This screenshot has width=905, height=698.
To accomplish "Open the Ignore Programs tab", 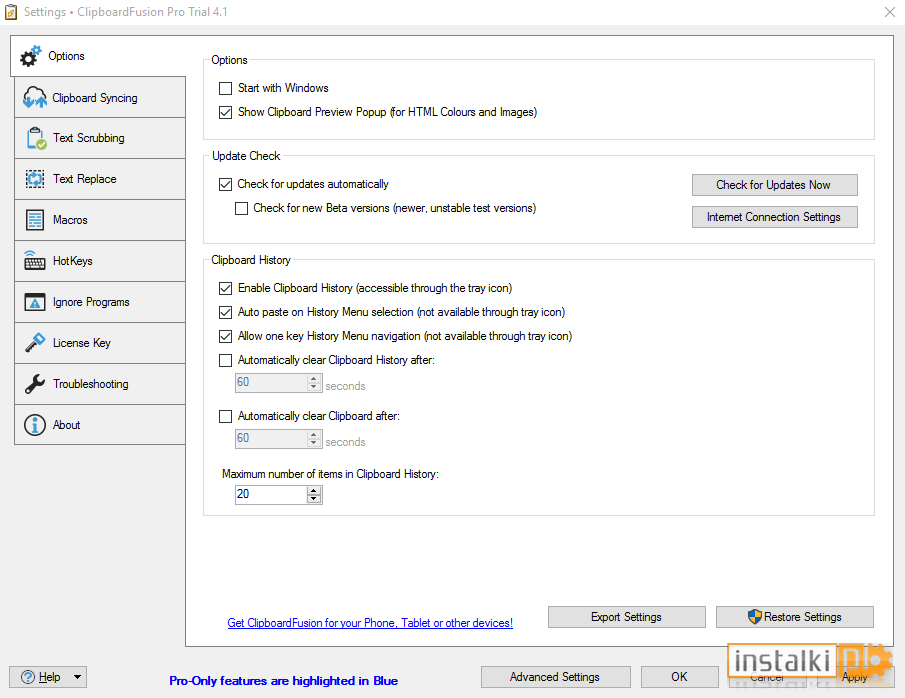I will (100, 302).
